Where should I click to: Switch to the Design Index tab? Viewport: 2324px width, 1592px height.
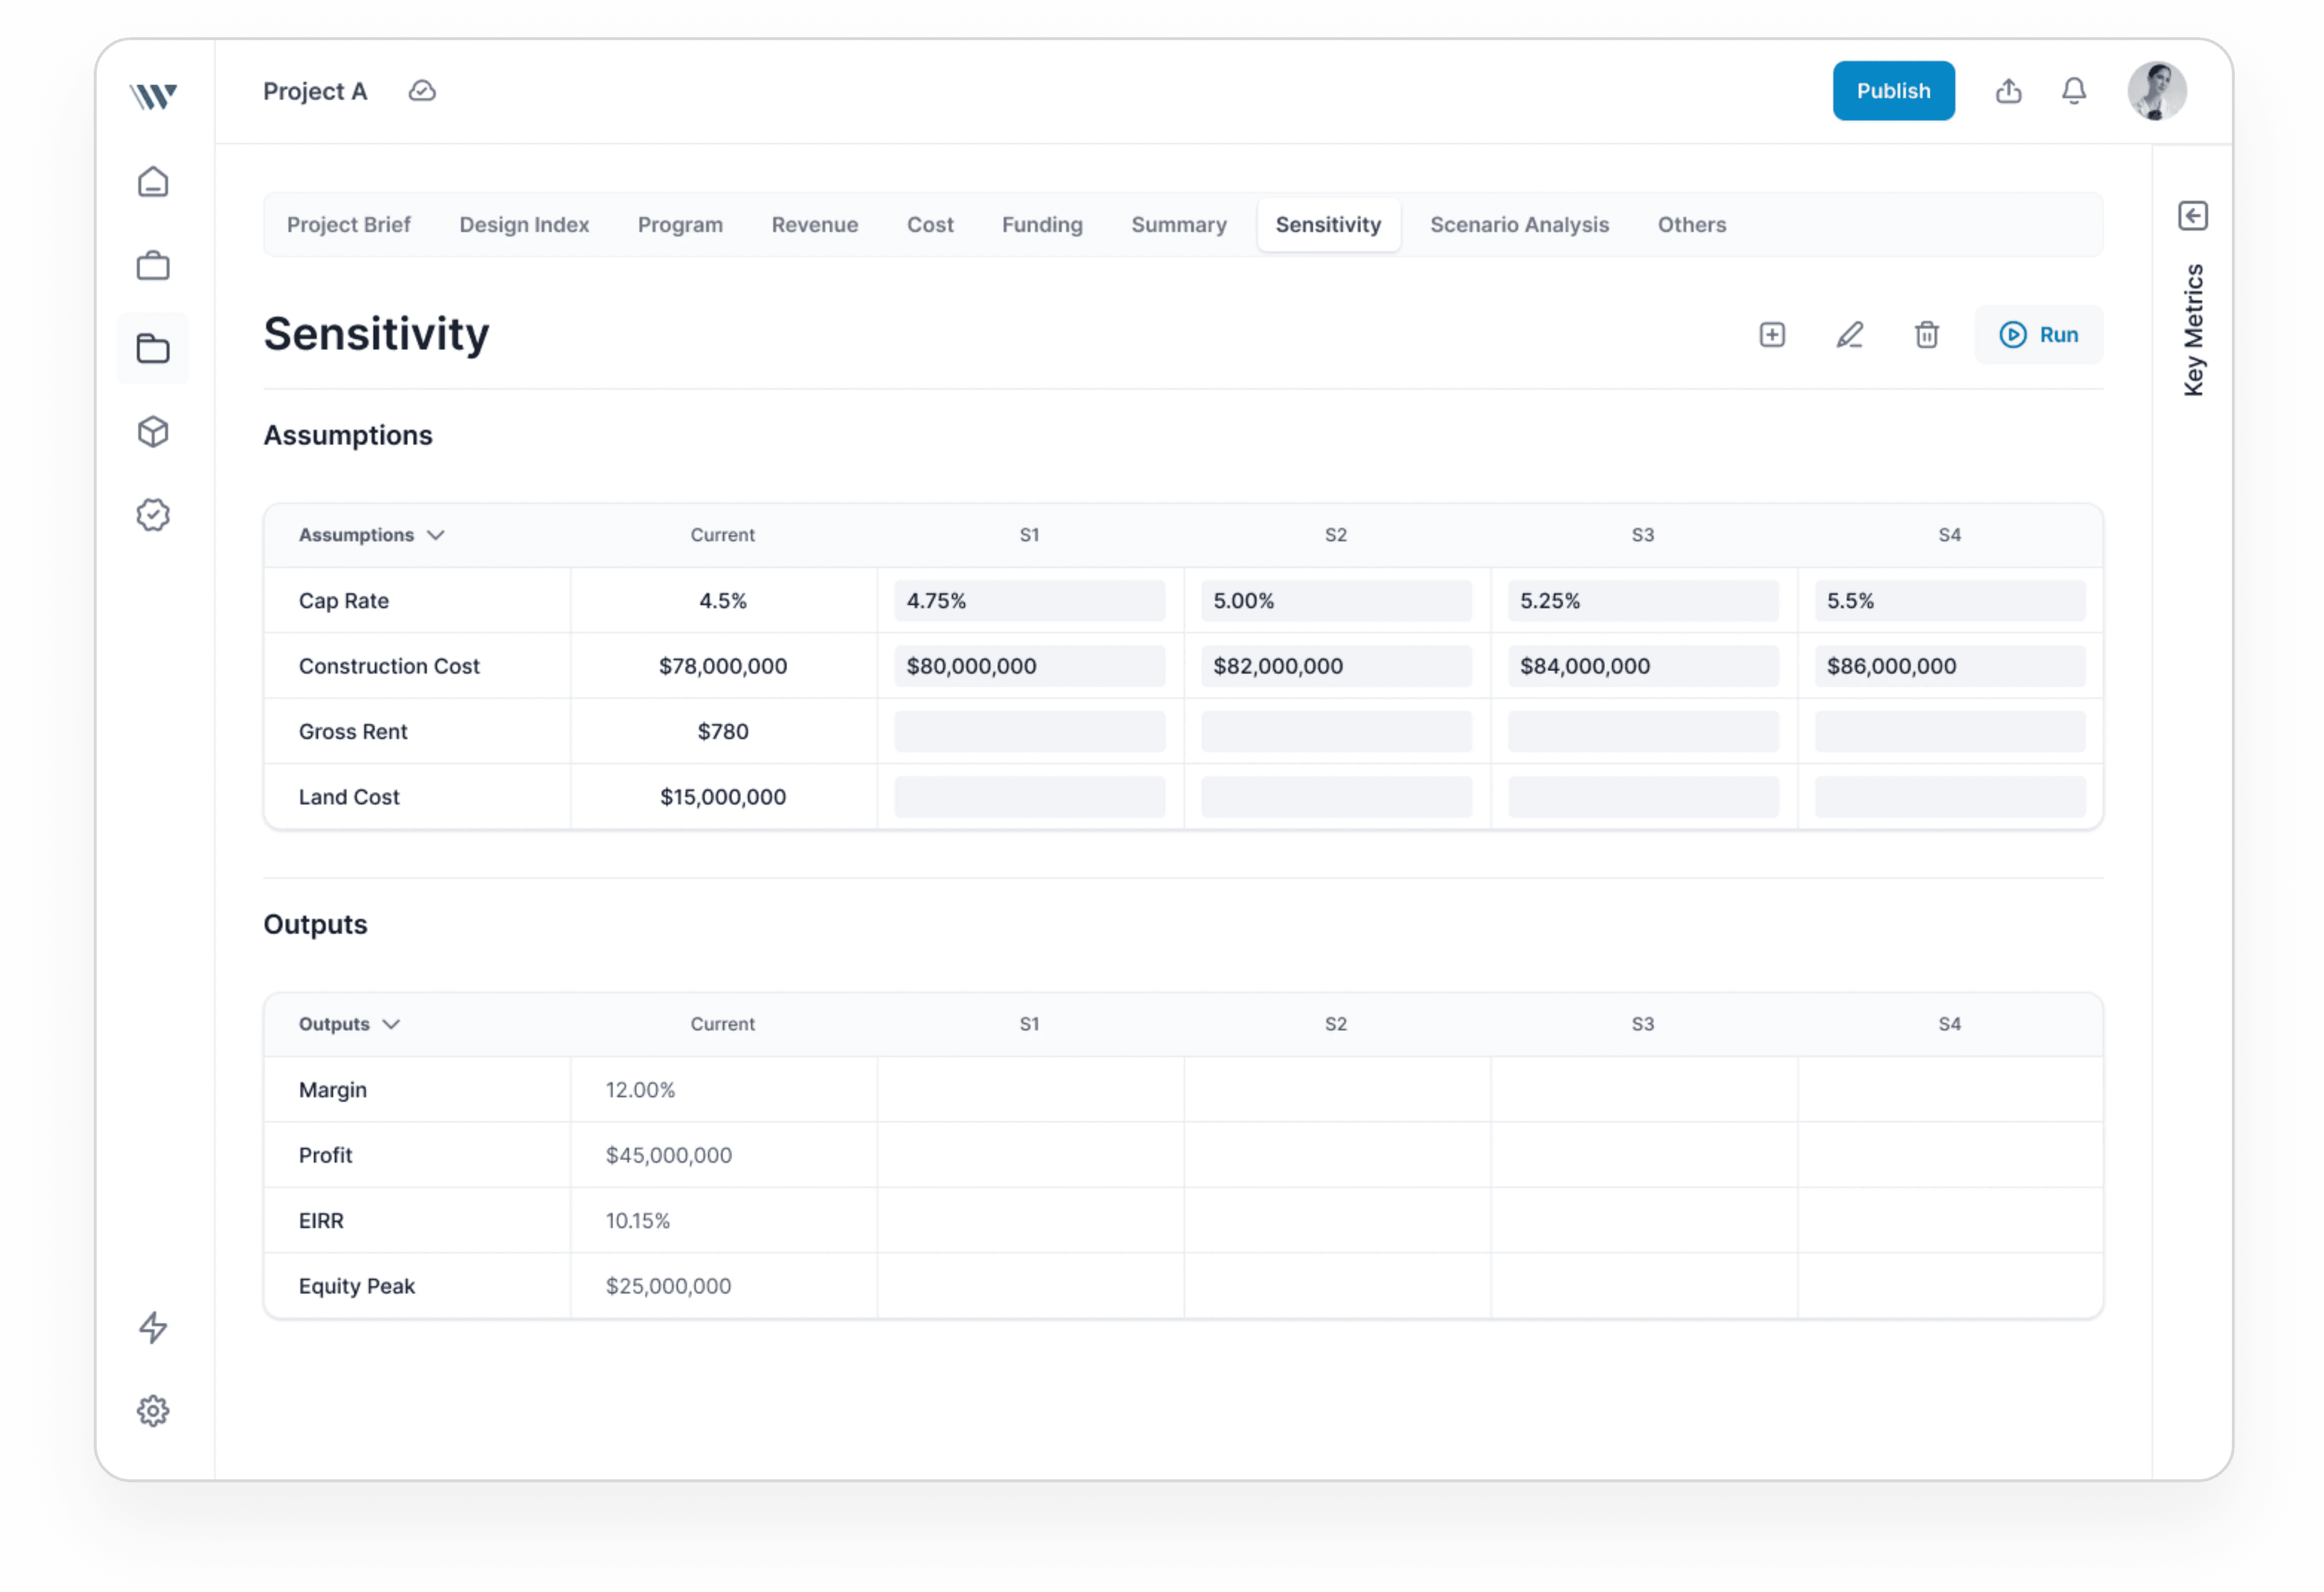524,225
